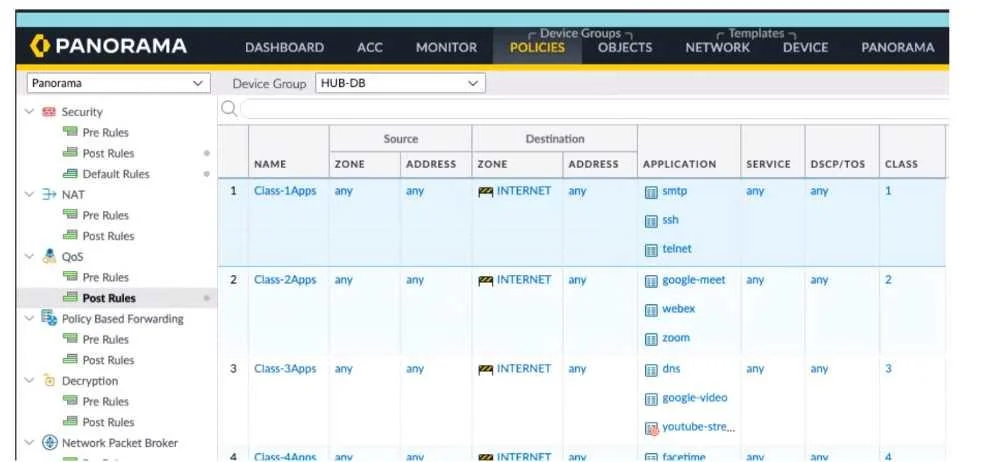The image size is (988, 462).
Task: Click the search magnifier icon
Action: [229, 109]
